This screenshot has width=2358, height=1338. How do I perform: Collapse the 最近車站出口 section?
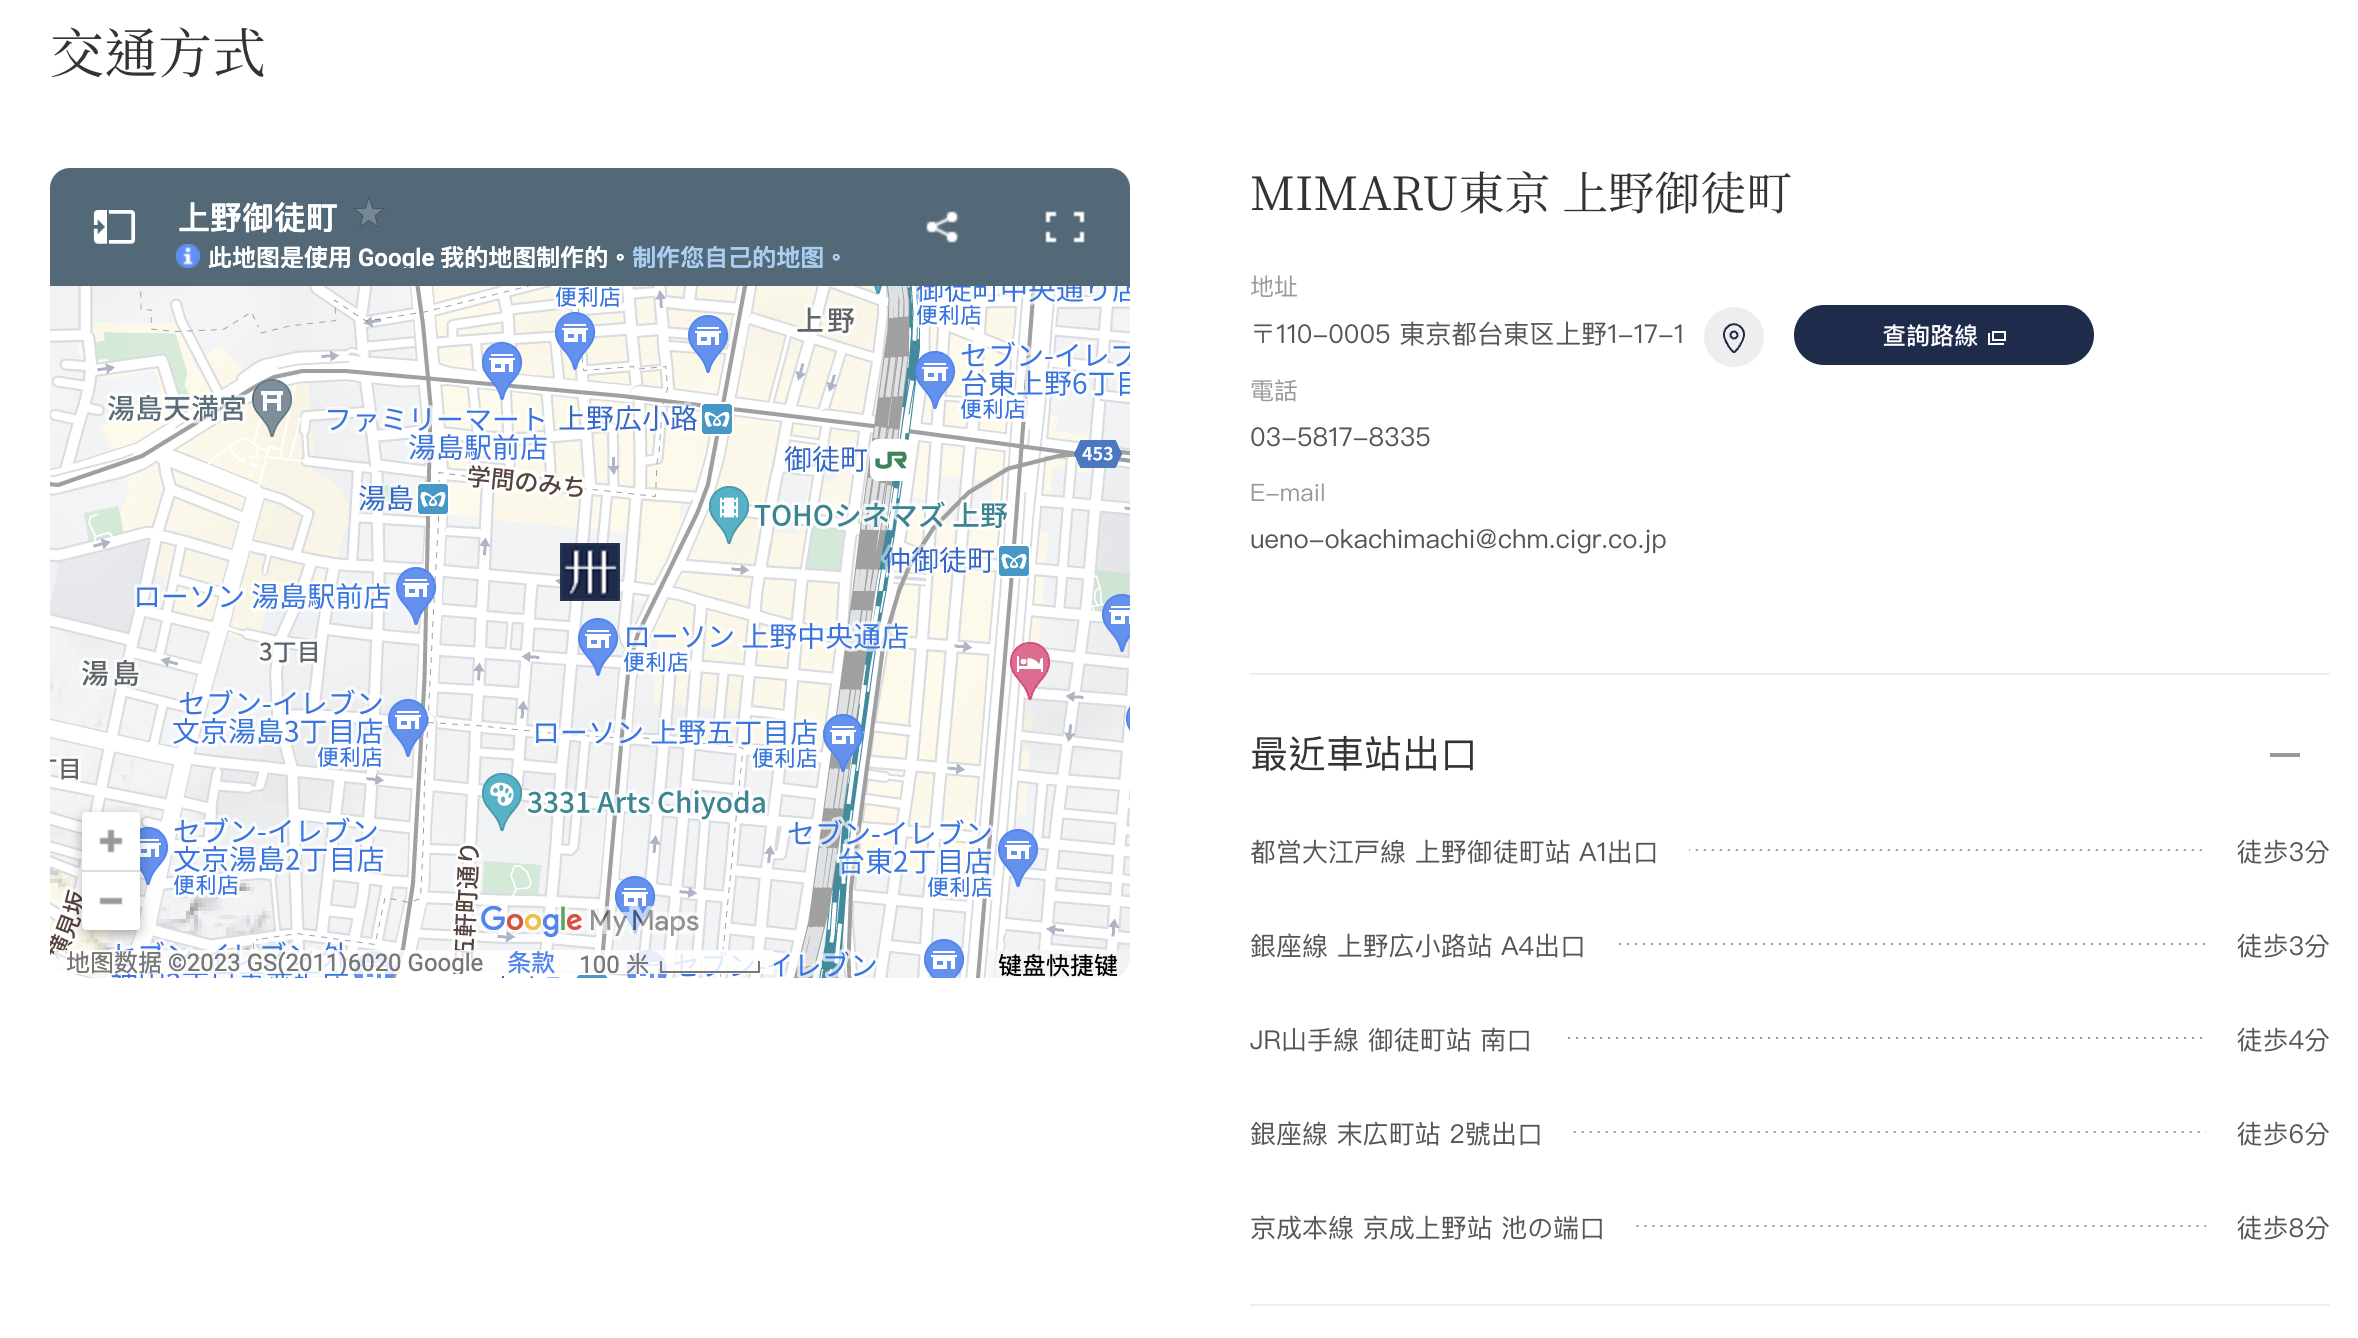pos(2285,755)
